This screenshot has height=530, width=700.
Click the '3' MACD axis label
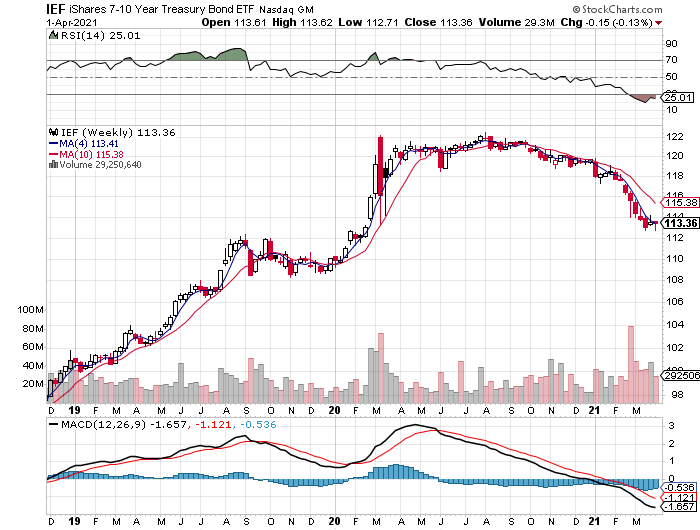(671, 426)
